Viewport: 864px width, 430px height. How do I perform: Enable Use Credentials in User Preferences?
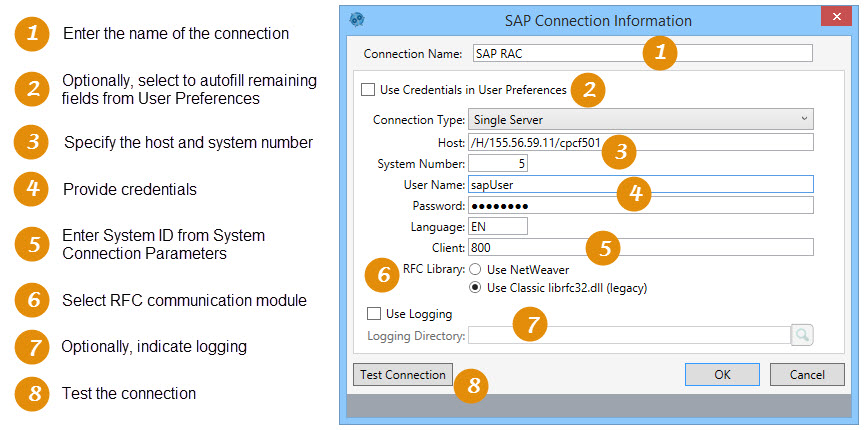click(x=368, y=89)
